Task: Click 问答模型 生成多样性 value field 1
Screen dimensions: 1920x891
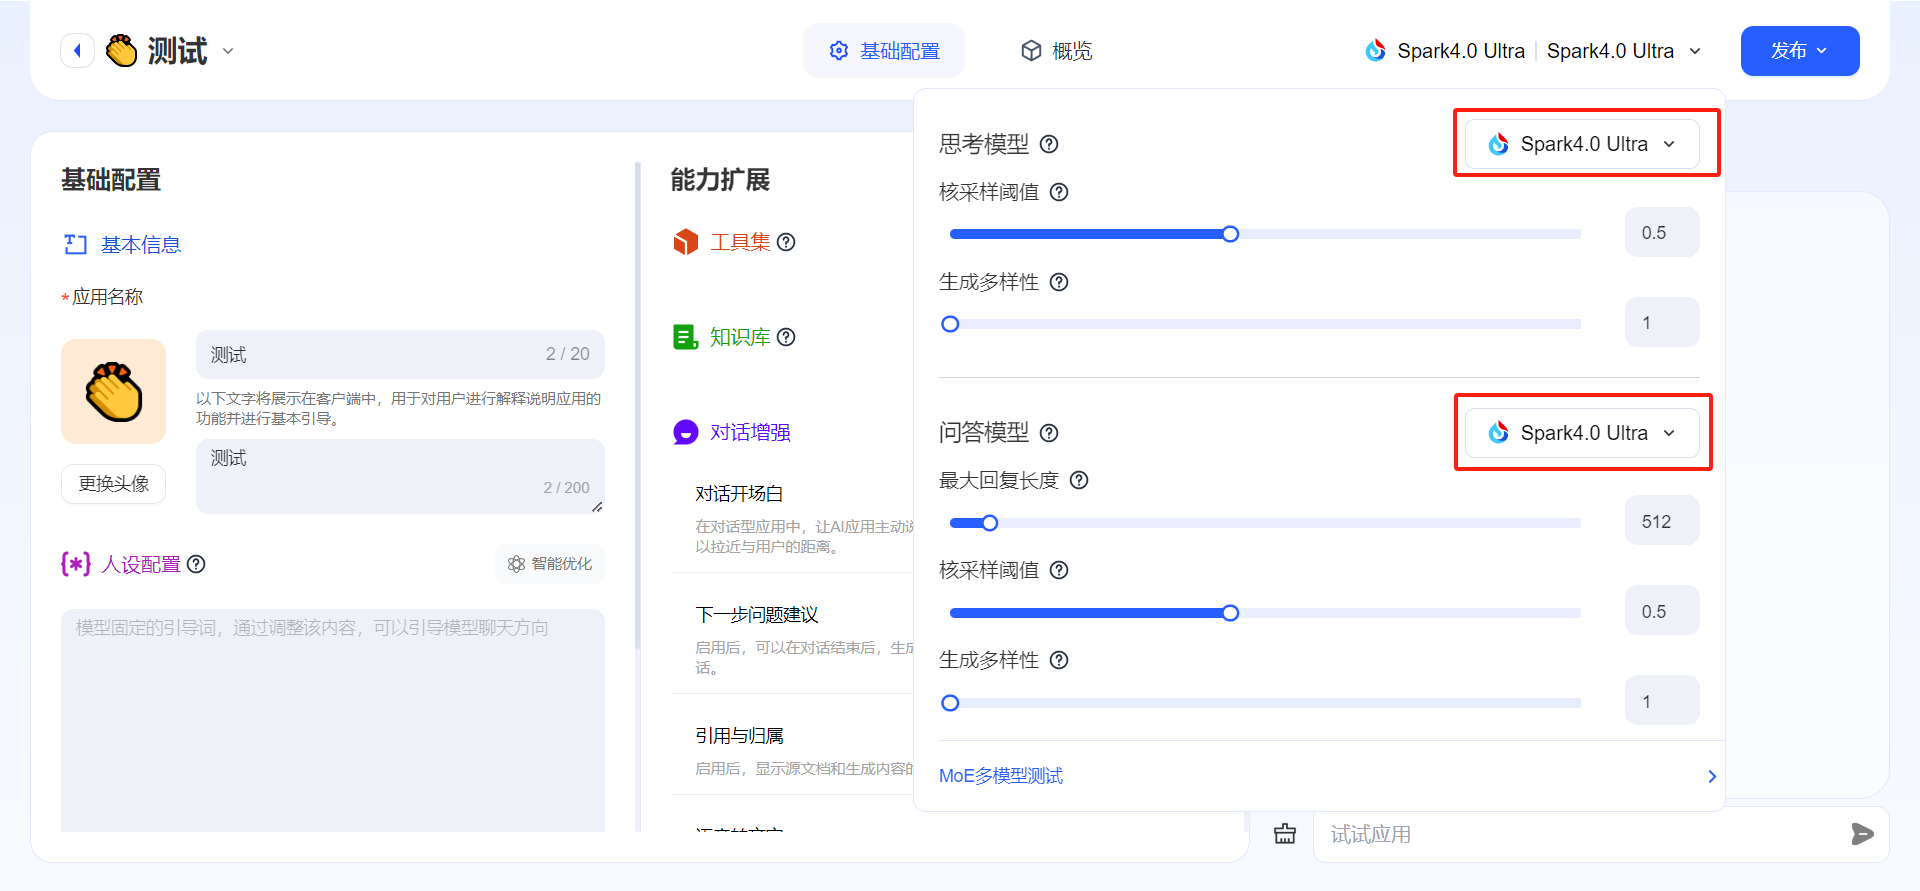Action: pos(1662,701)
